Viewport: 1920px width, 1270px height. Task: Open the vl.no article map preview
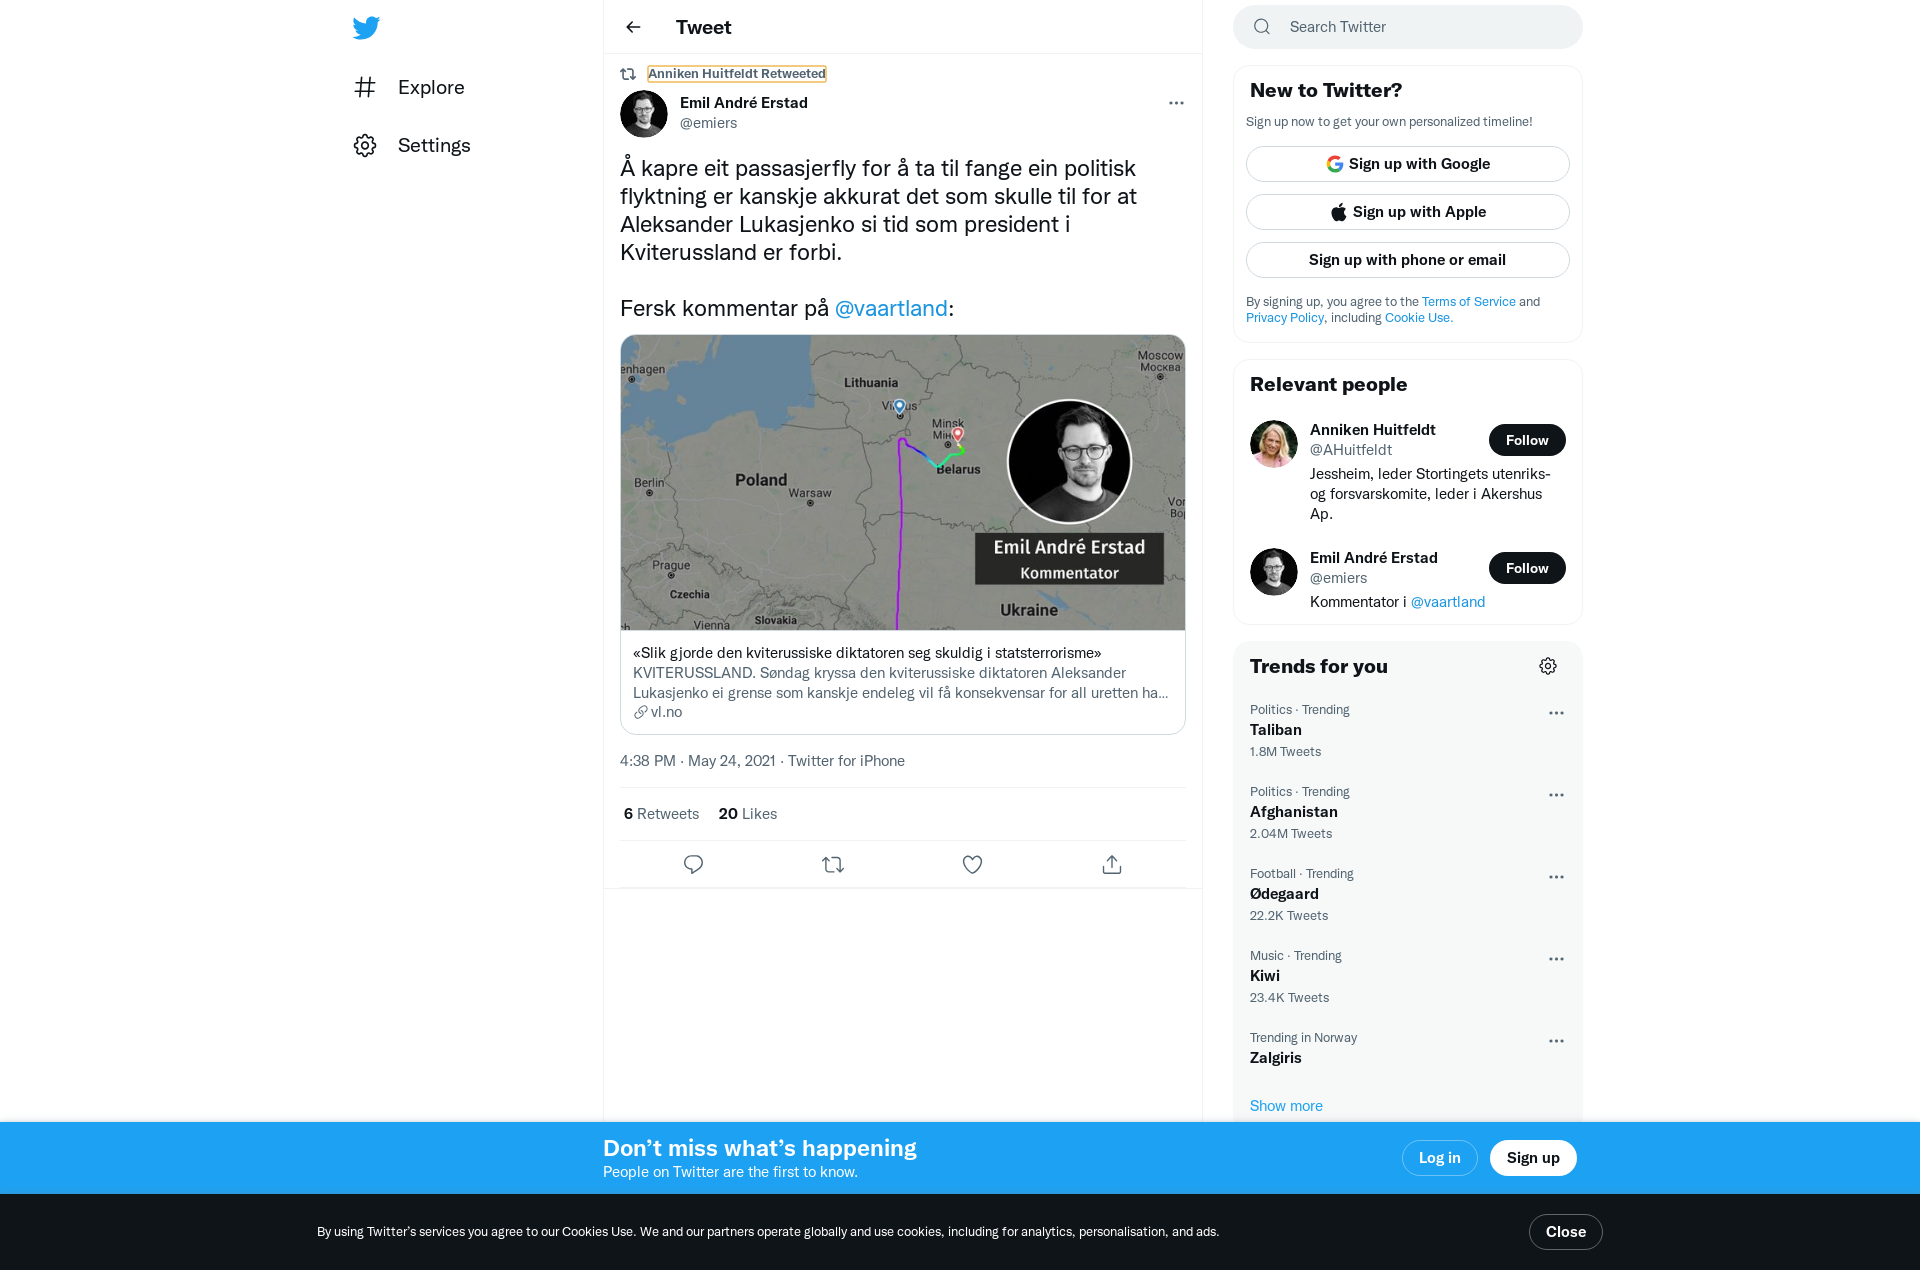903,483
